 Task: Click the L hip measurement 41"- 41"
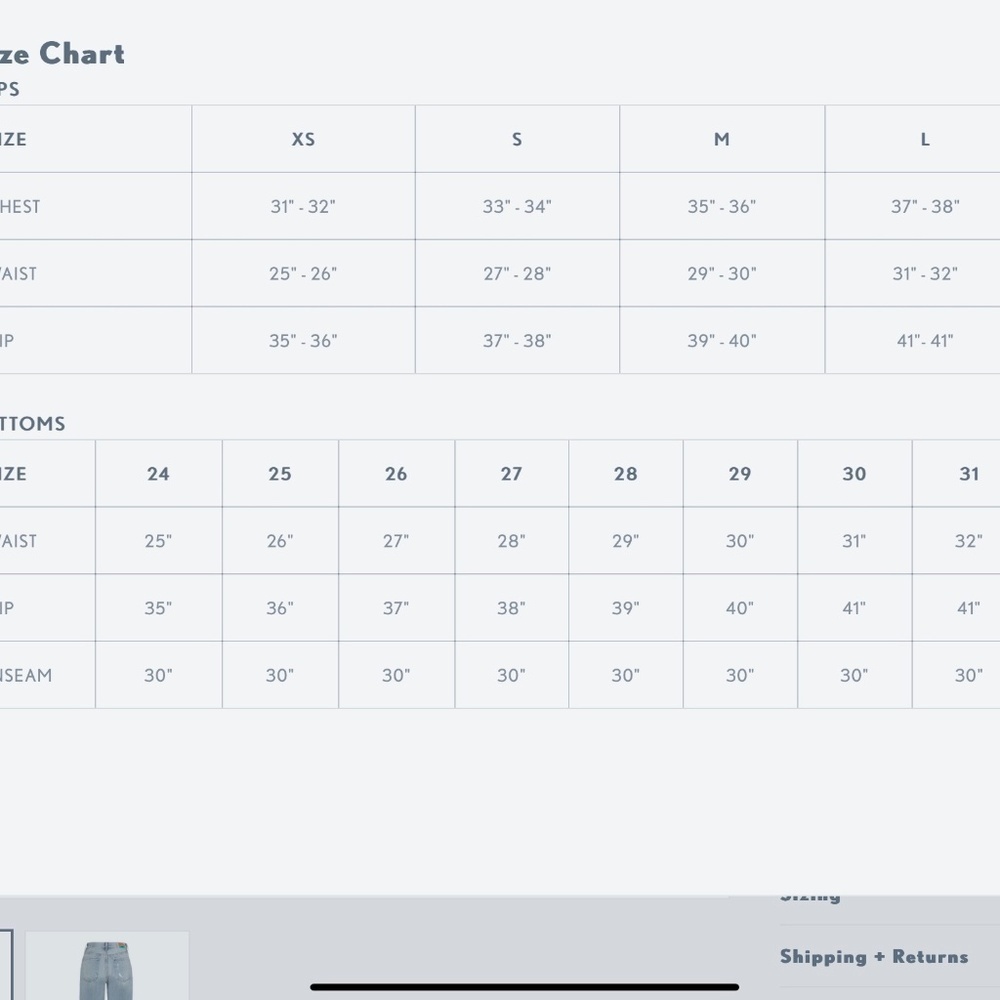[925, 341]
